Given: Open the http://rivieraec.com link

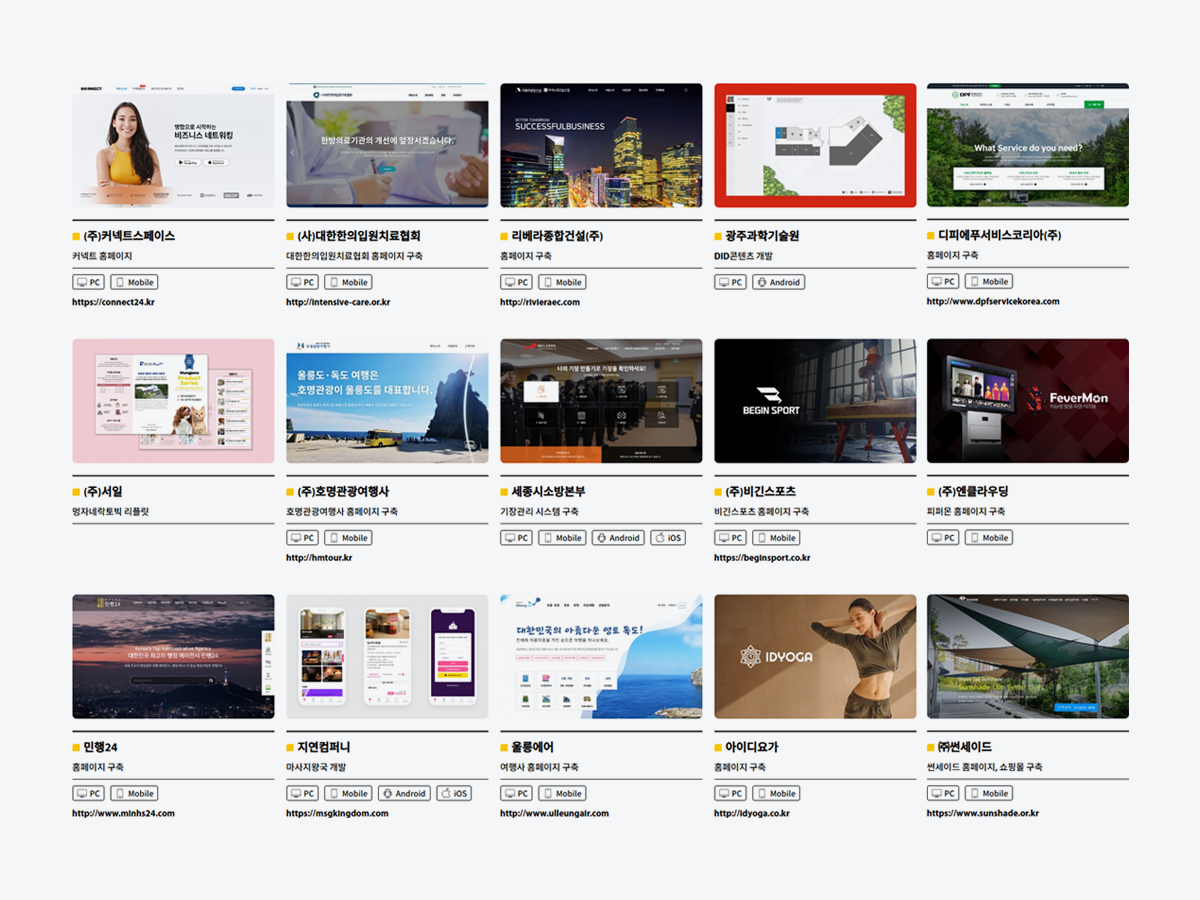Looking at the screenshot, I should [x=539, y=302].
